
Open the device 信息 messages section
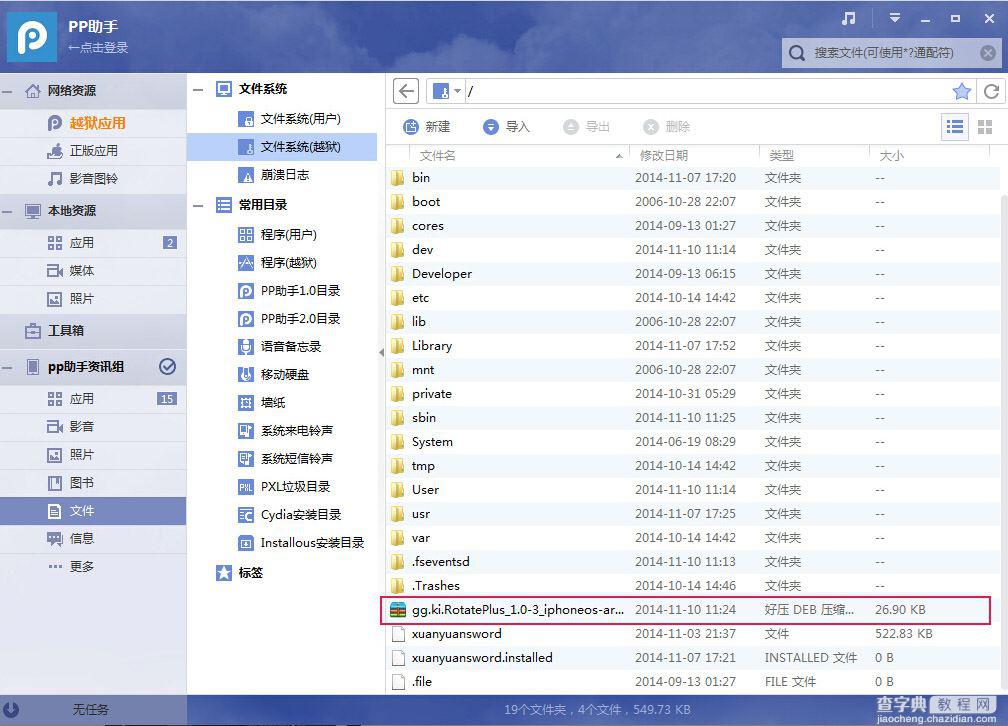(93, 539)
